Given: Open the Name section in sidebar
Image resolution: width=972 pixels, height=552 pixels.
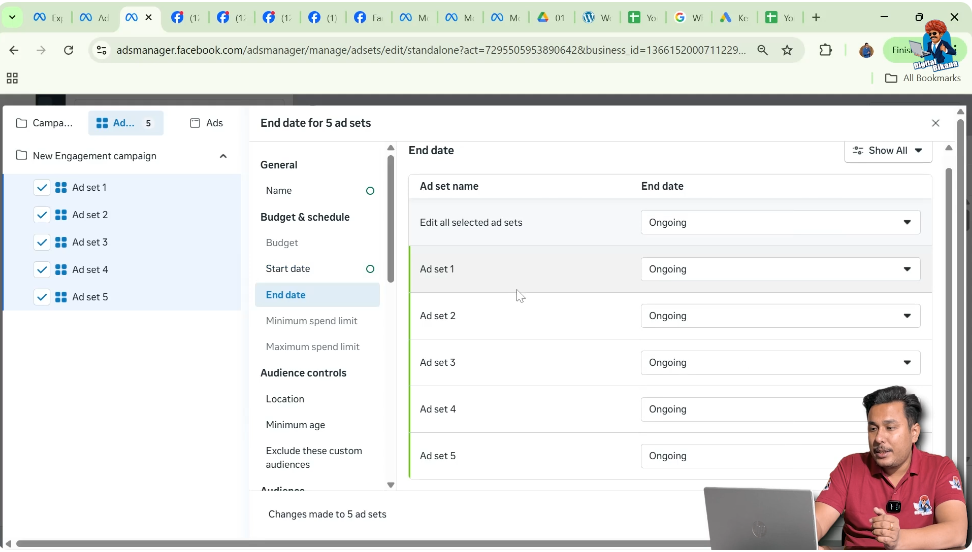Looking at the screenshot, I should pyautogui.click(x=317, y=190).
